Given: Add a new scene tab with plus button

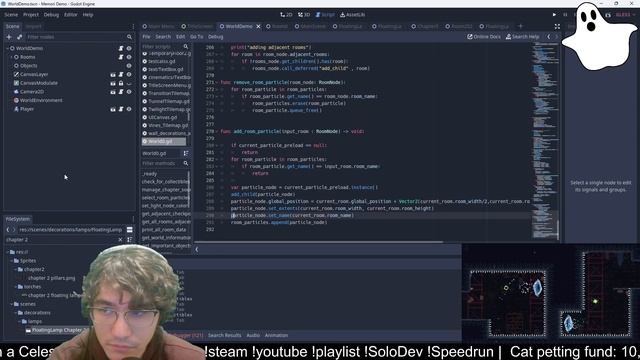Looking at the screenshot, I should 520,26.
